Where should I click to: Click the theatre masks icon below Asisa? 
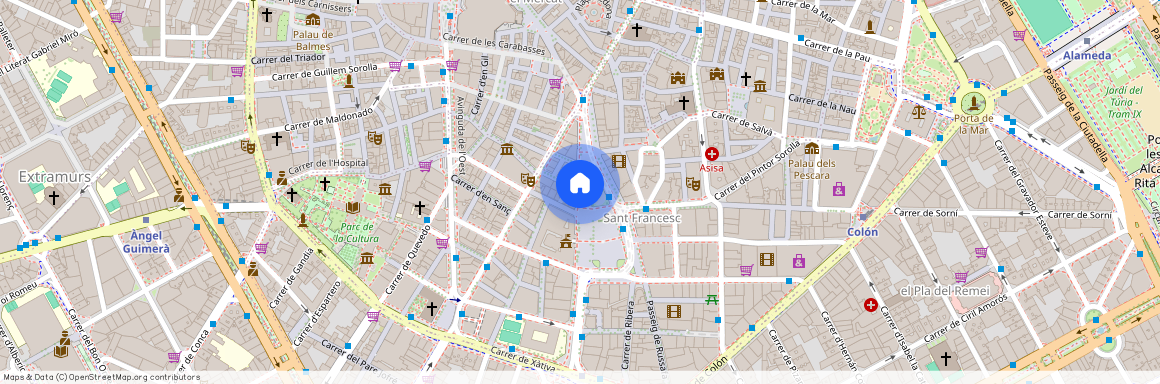693,183
